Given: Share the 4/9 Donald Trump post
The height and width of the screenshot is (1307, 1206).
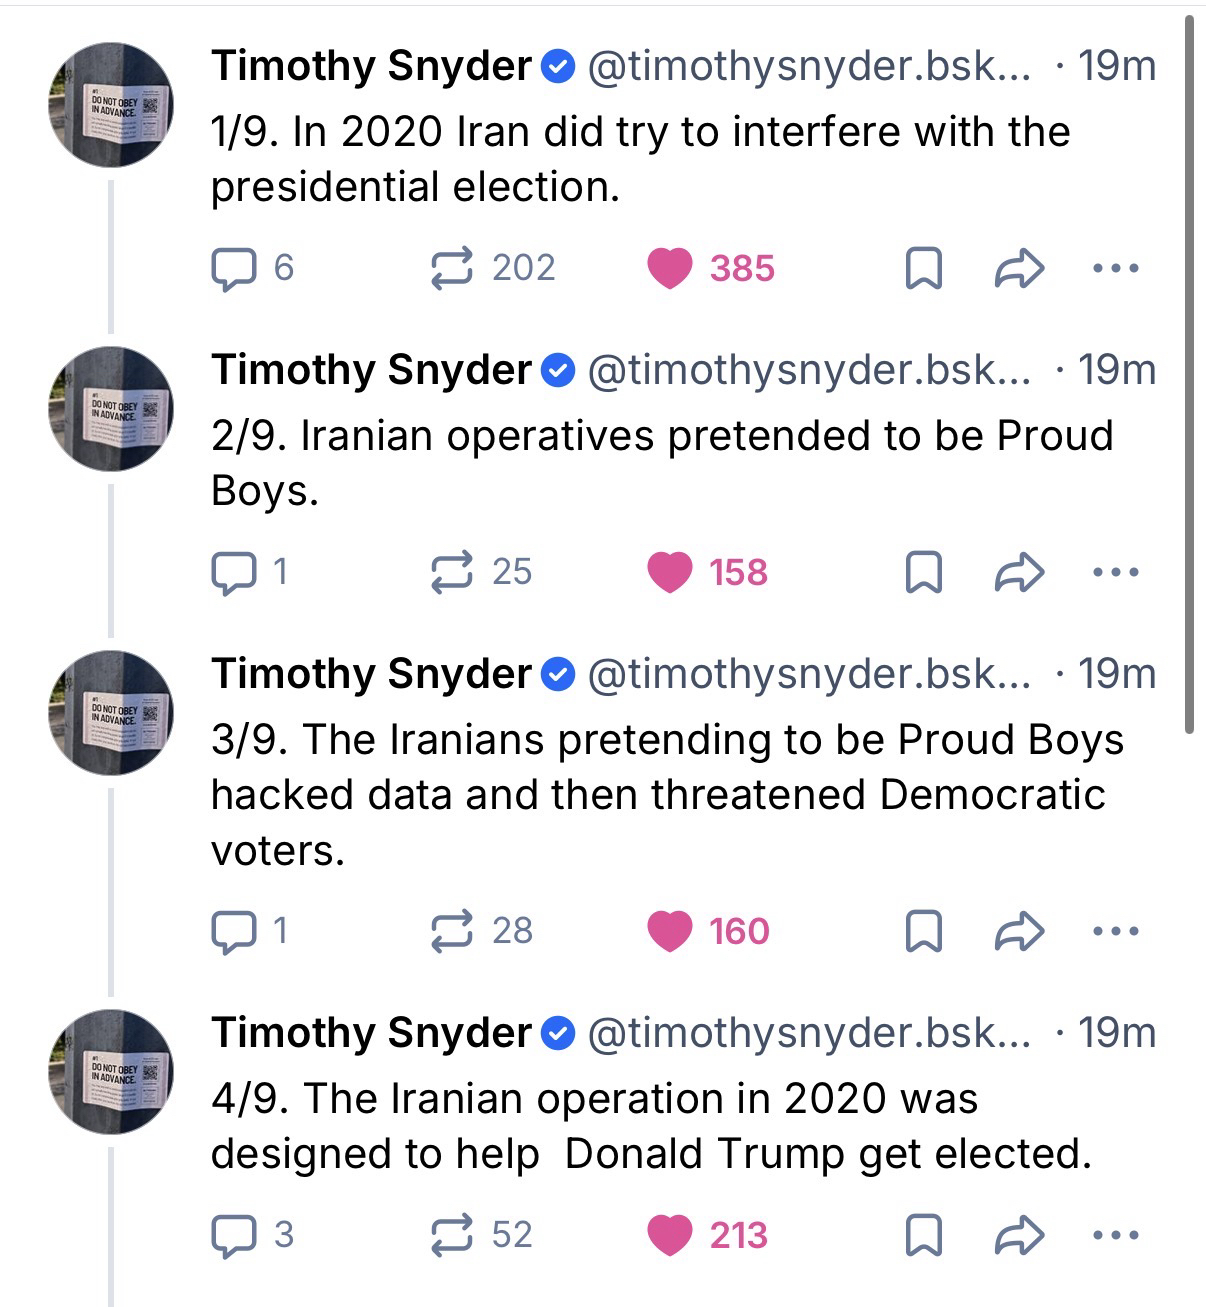Looking at the screenshot, I should (1019, 1235).
